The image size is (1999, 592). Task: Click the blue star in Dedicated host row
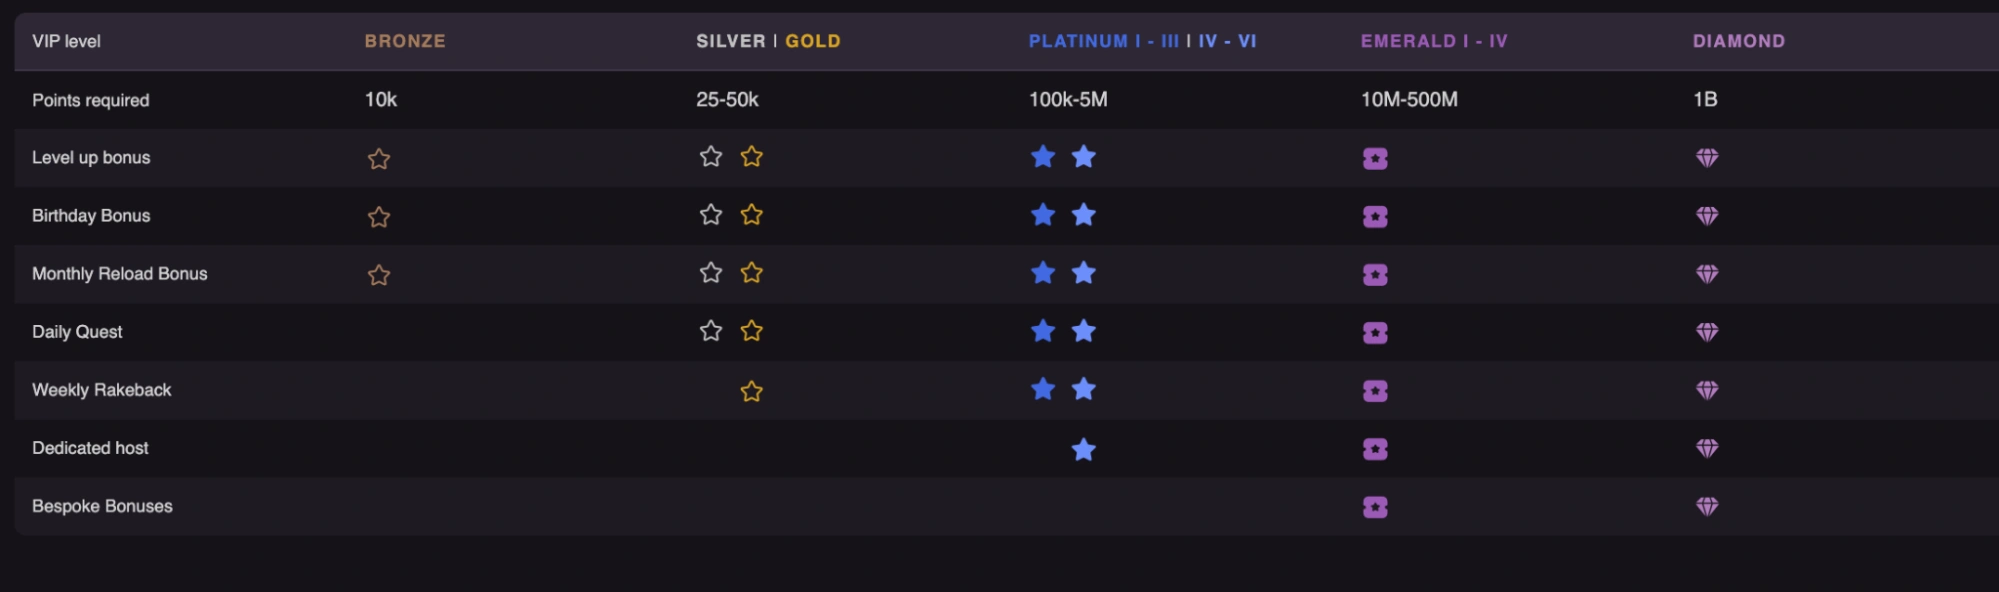[1083, 449]
